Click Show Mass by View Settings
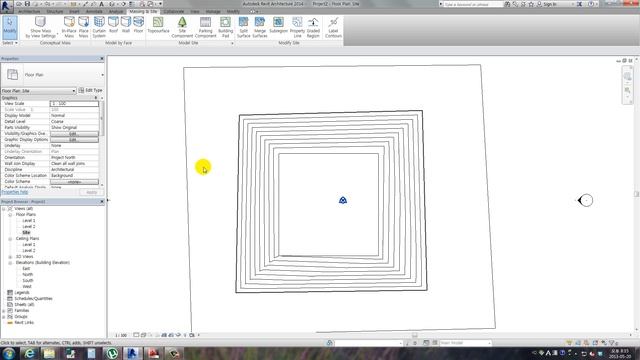Image resolution: width=640 pixels, height=360 pixels. tap(40, 27)
